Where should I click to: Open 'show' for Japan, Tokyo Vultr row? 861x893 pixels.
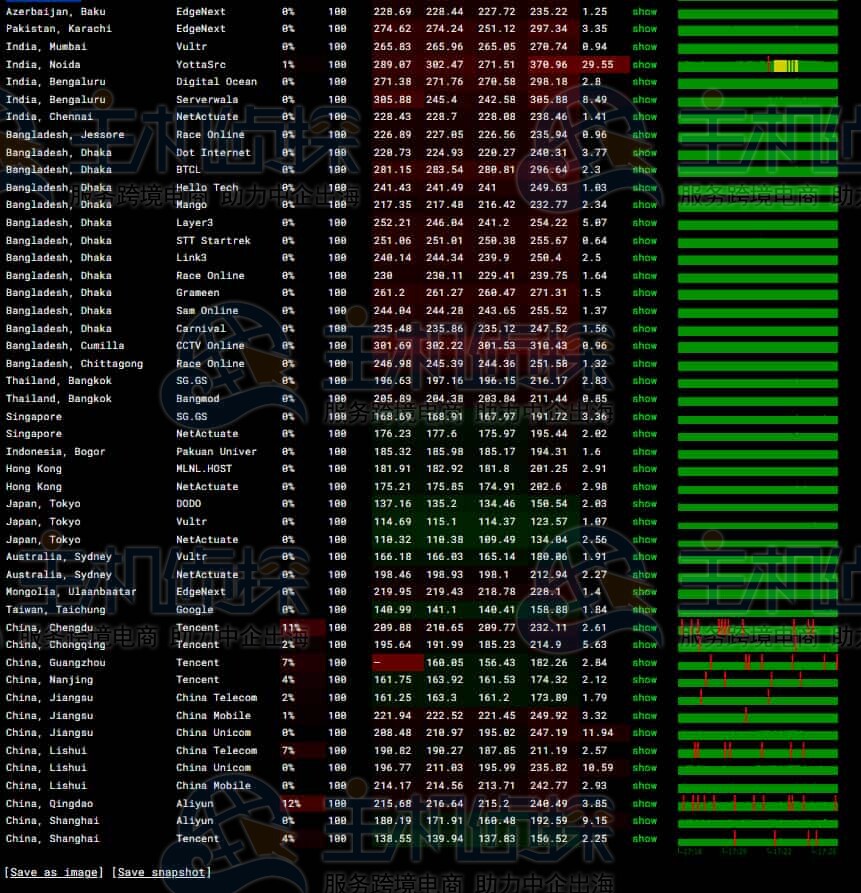coord(644,522)
